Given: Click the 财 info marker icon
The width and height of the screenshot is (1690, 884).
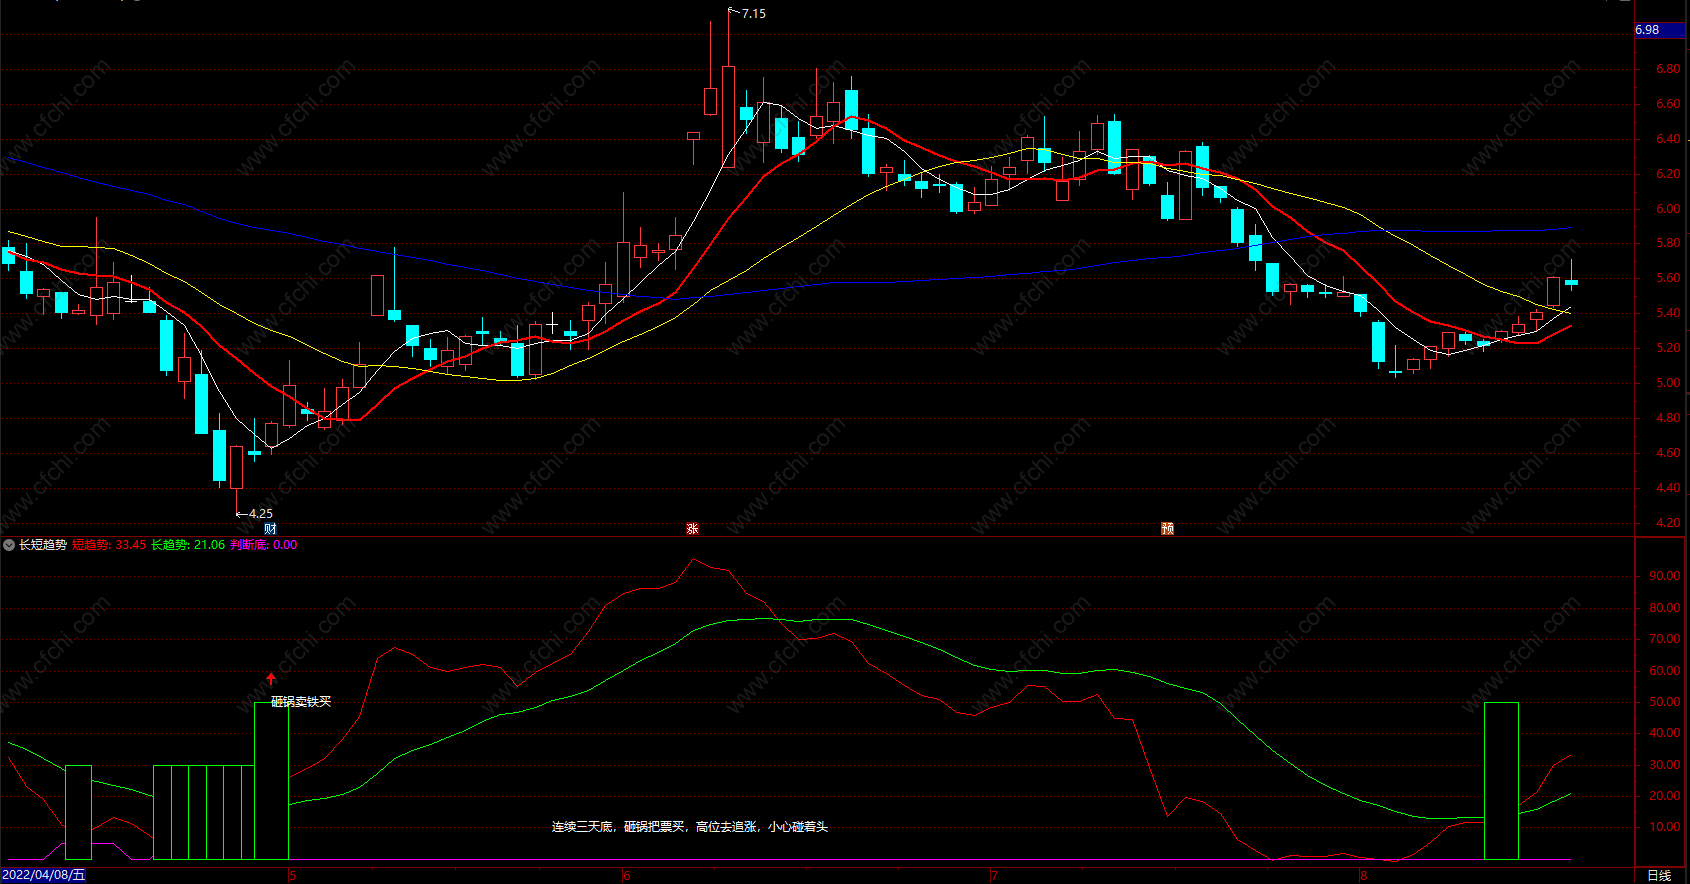Looking at the screenshot, I should click(x=270, y=528).
